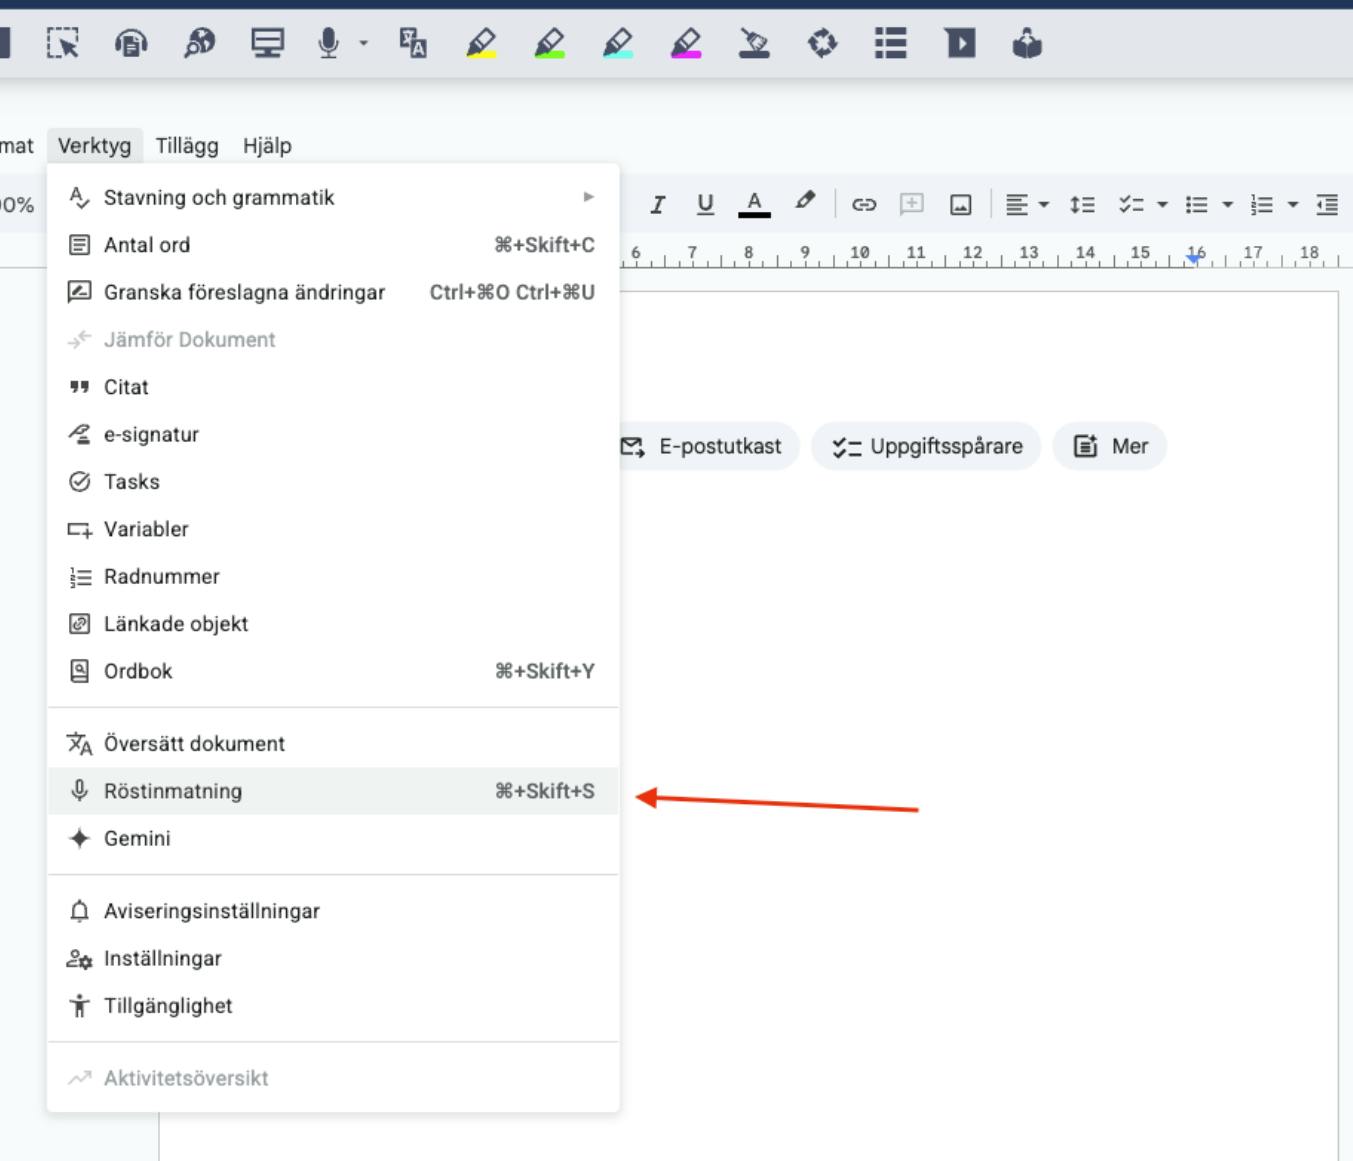Open the checklist dropdown arrow
1353x1161 pixels.
coord(1162,205)
